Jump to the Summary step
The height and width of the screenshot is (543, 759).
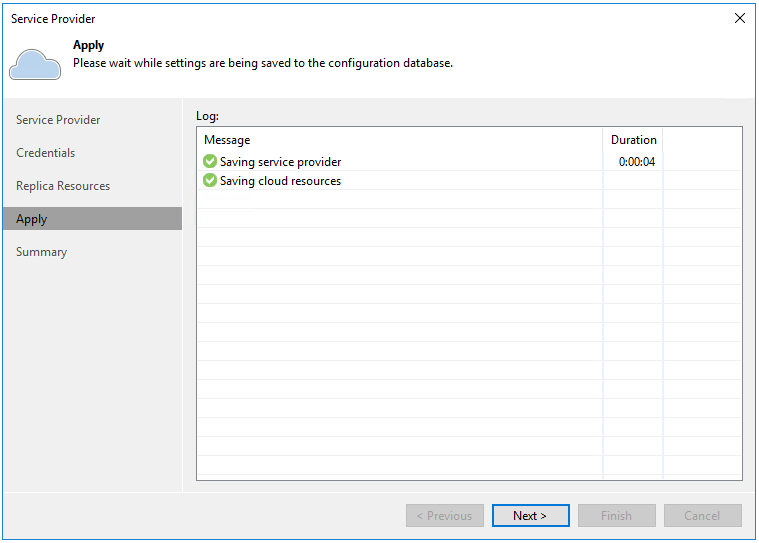point(42,252)
